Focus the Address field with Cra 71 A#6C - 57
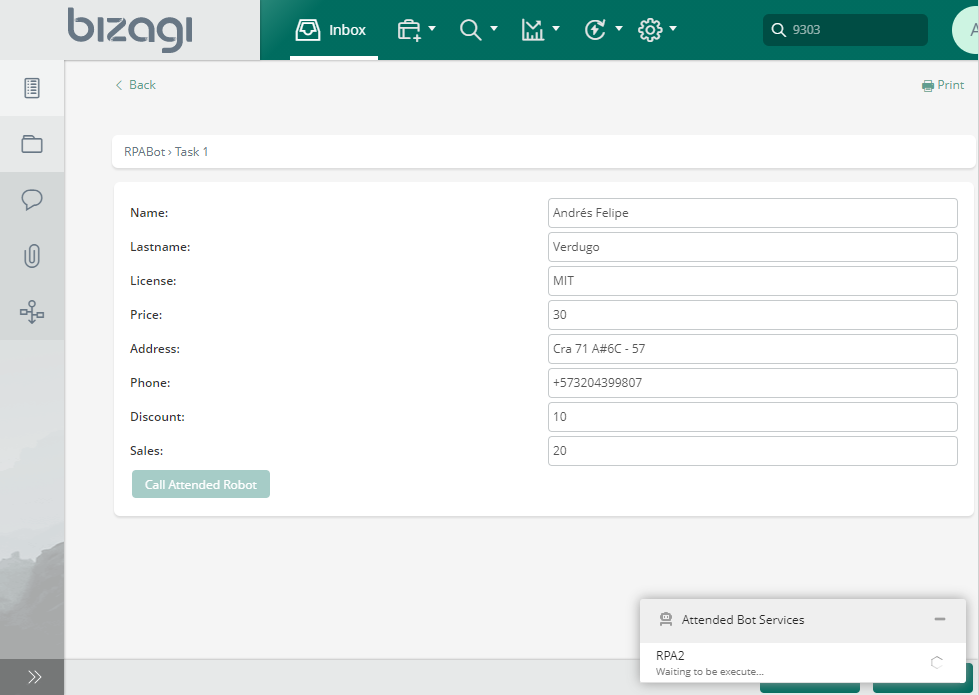The width and height of the screenshot is (979, 695). coord(752,349)
